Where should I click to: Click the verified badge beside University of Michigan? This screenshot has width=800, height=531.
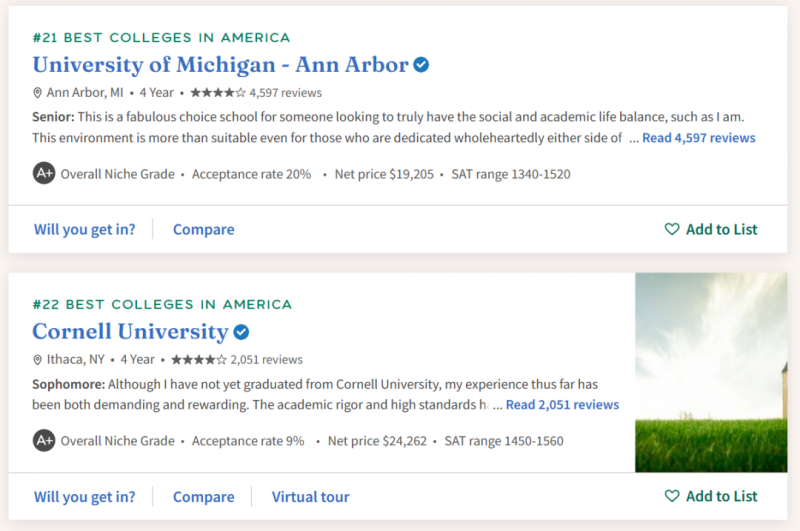tap(421, 65)
